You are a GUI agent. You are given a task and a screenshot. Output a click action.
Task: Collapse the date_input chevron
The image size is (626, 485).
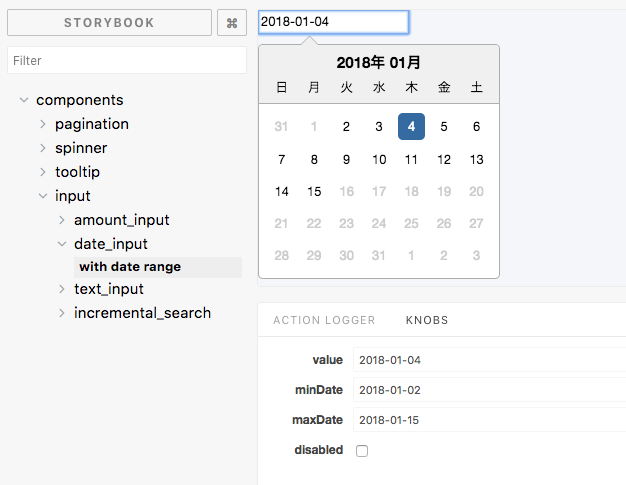(61, 244)
